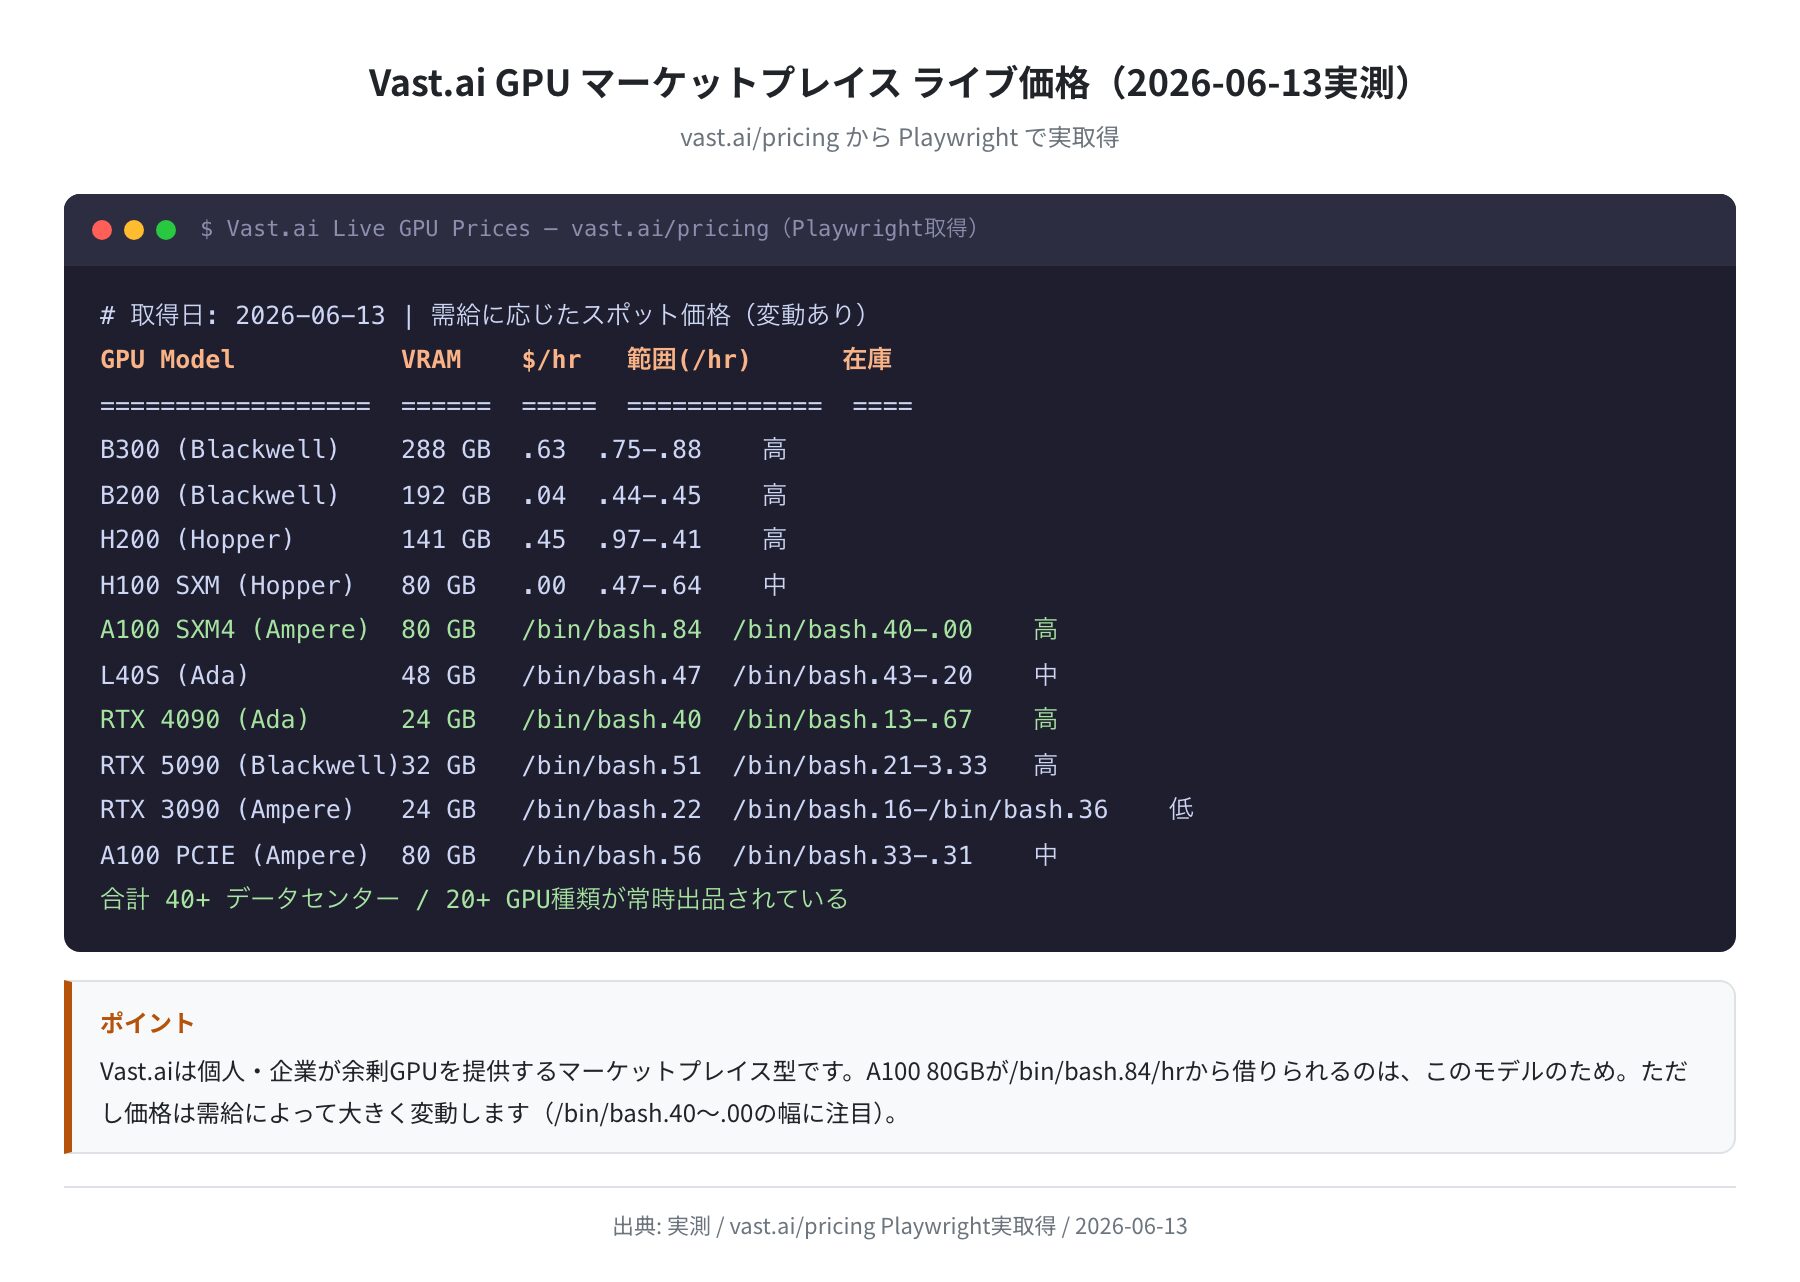The image size is (1800, 1282).
Task: Click the red close dot in terminal header
Action: click(x=102, y=230)
